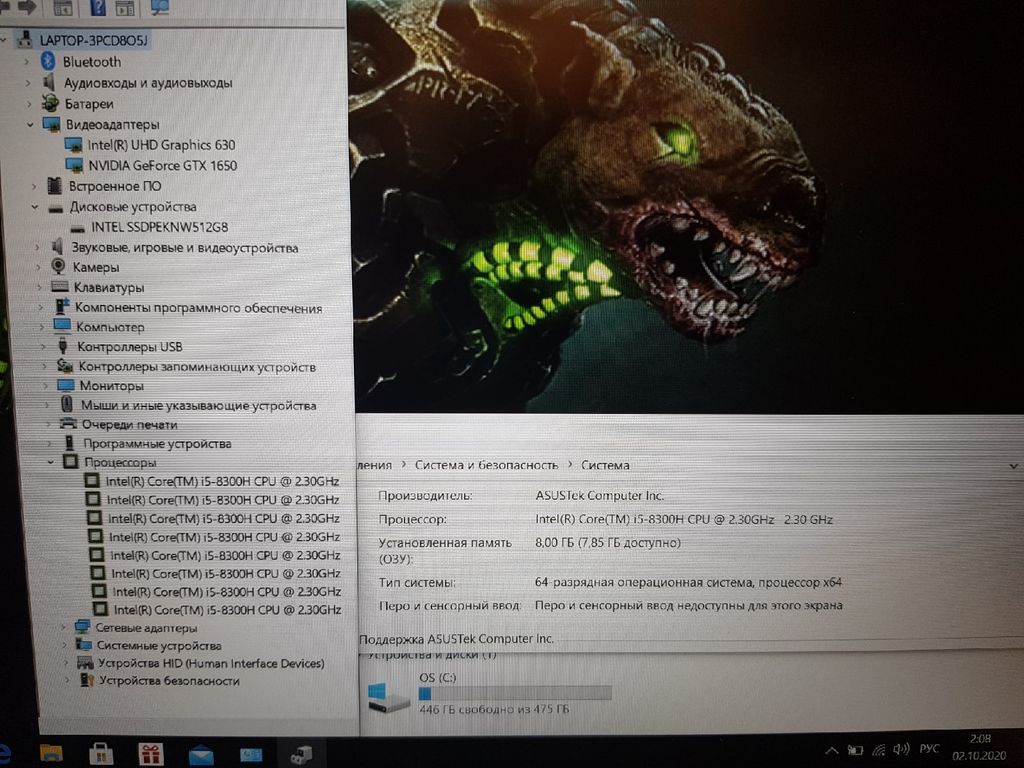Click the Система breadcrumb item
1024x768 pixels.
(x=605, y=465)
